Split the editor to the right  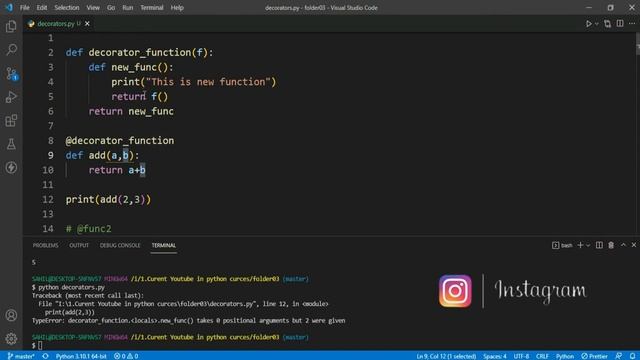click(x=620, y=24)
